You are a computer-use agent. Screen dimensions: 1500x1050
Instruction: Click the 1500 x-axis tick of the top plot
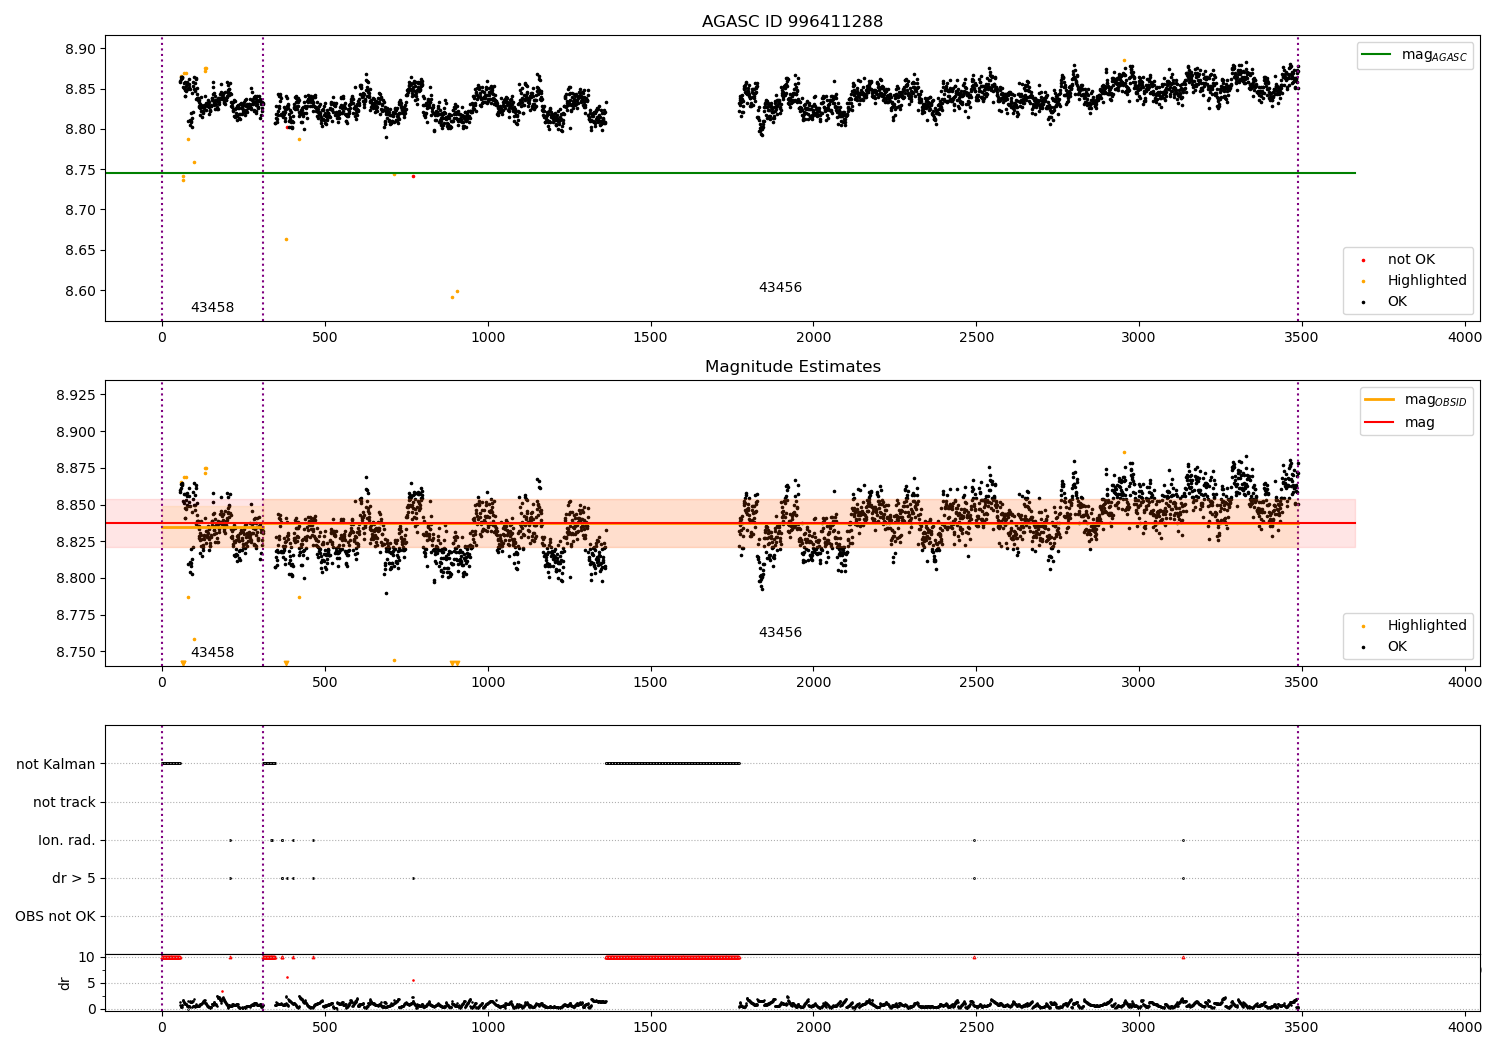651,338
